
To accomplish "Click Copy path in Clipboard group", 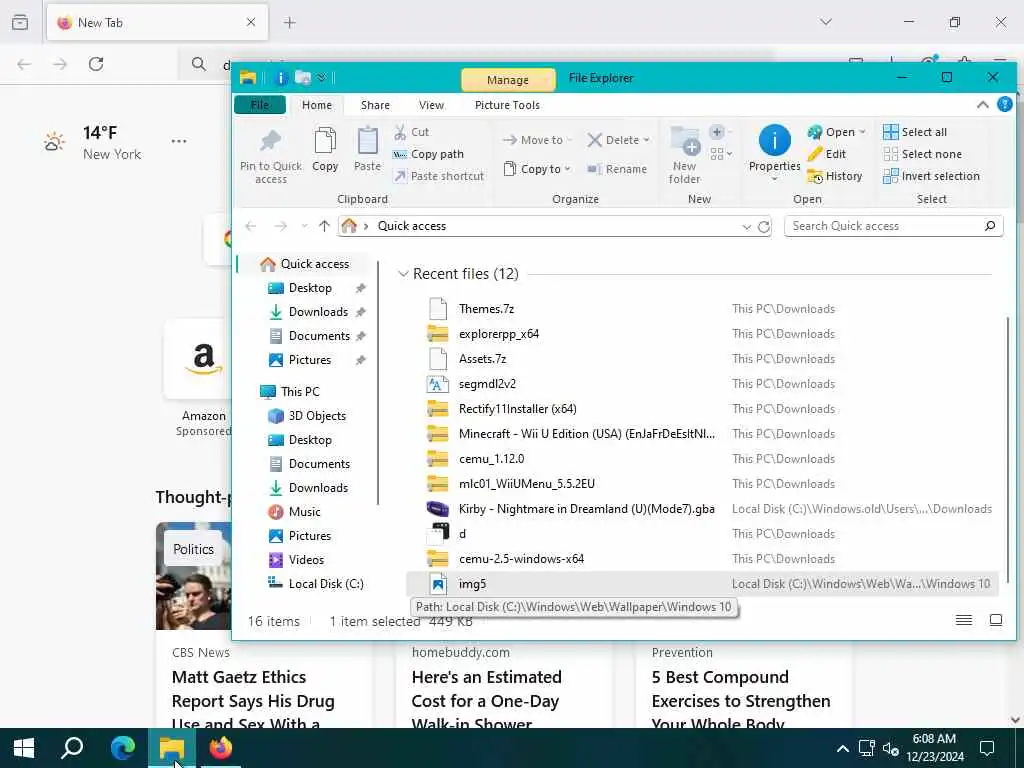I will [x=428, y=154].
